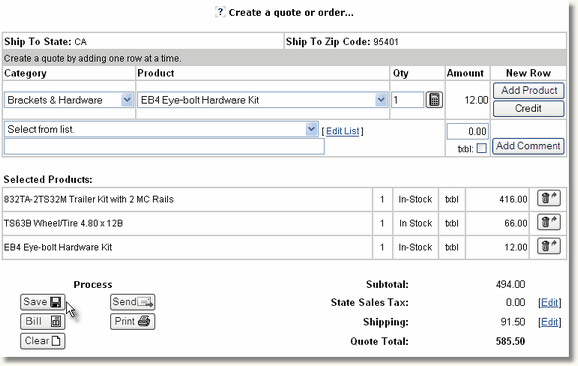The height and width of the screenshot is (366, 578).
Task: Edit the State Sales Tax amount
Action: click(x=550, y=303)
